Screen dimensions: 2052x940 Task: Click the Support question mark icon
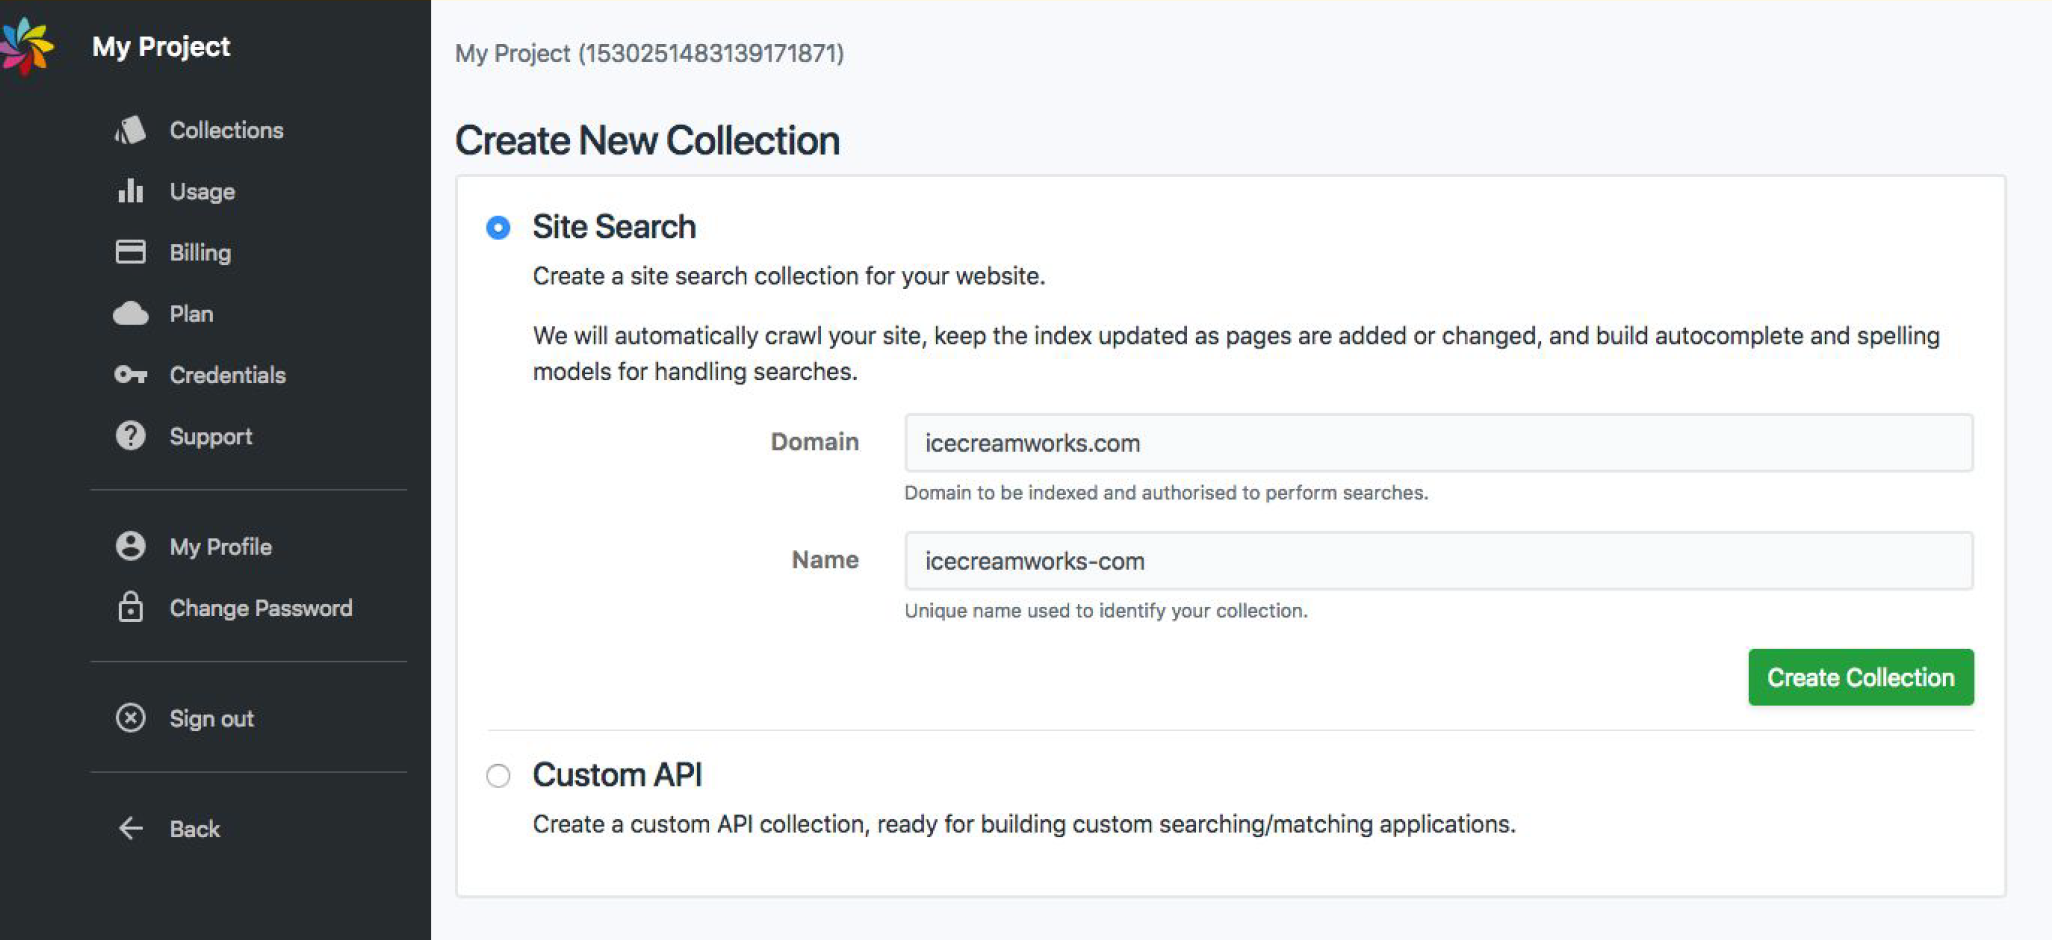[130, 436]
